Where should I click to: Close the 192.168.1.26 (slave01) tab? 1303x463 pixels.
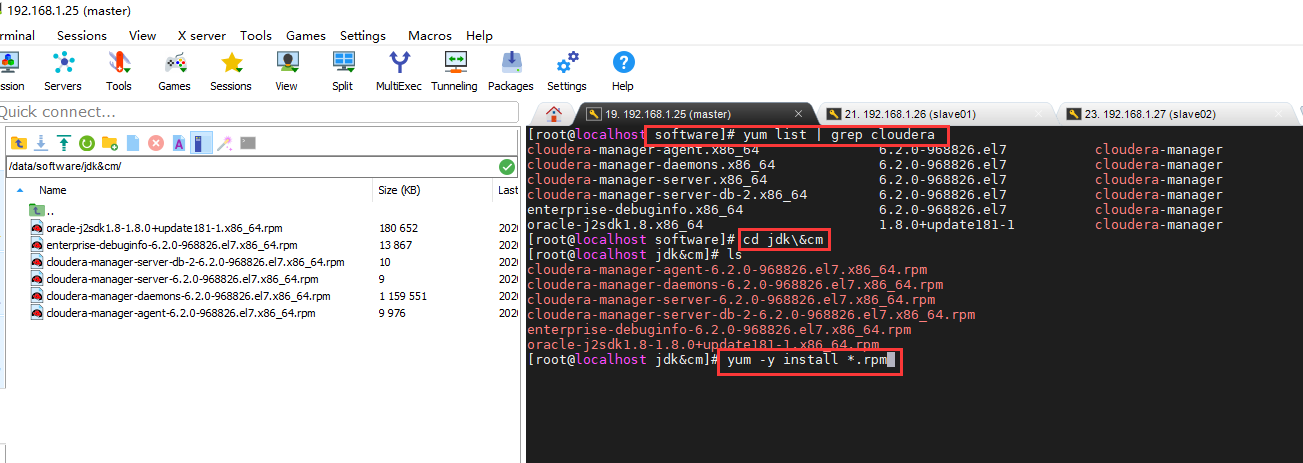pos(1038,114)
